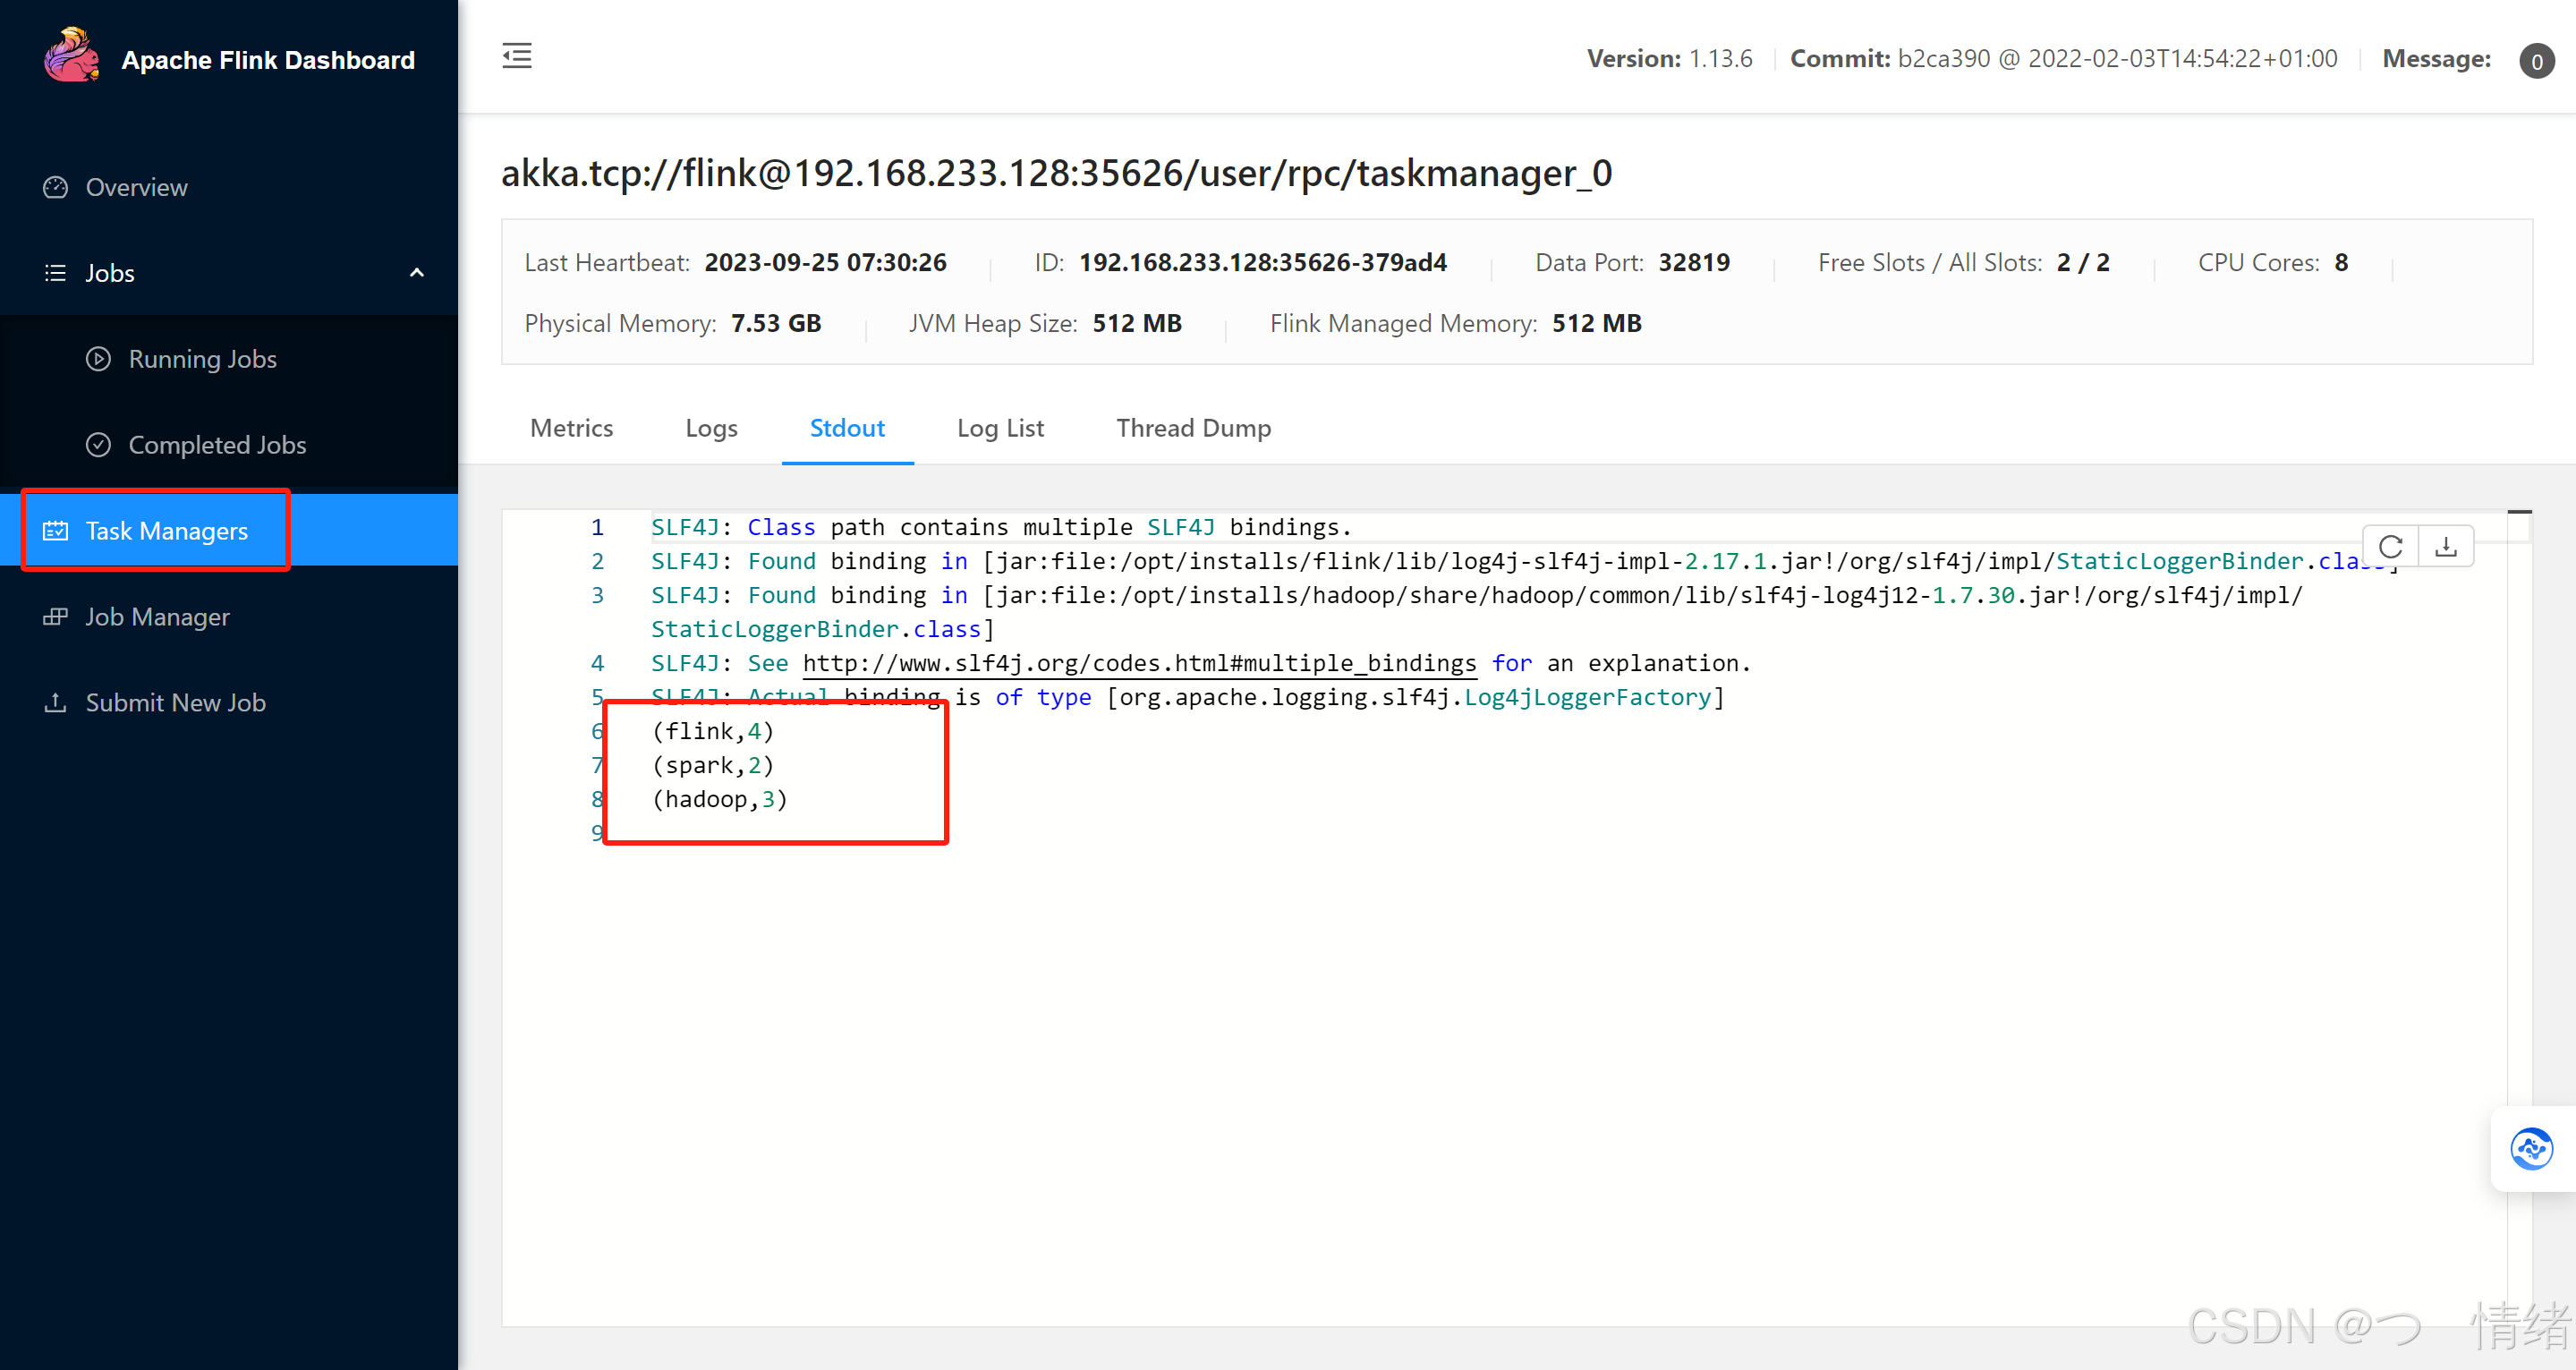Switch to the Logs tab
The image size is (2576, 1370).
click(711, 428)
